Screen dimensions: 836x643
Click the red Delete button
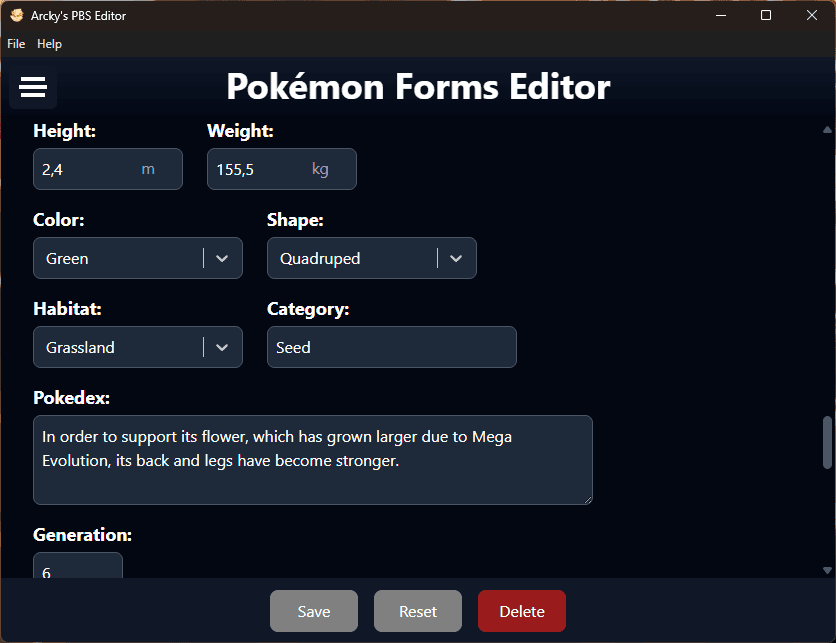[x=522, y=611]
